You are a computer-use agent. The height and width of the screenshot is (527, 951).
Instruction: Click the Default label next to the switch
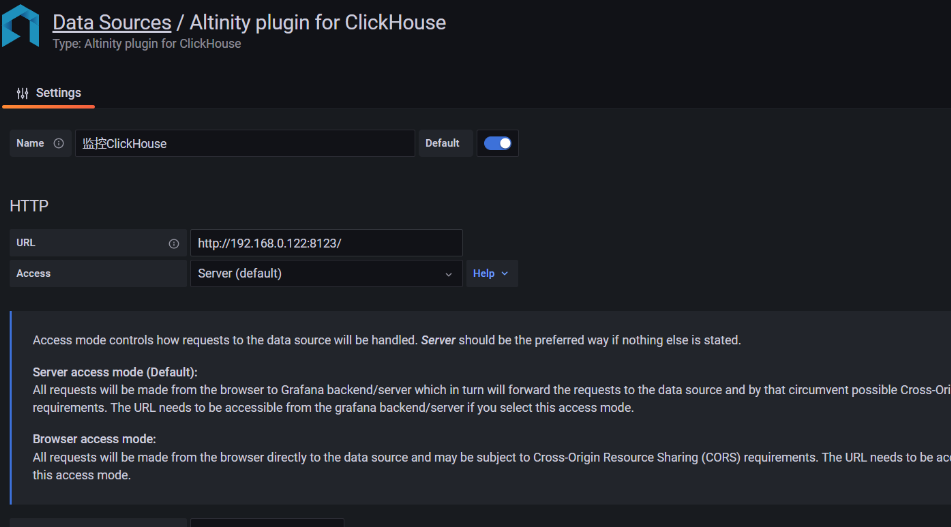click(442, 144)
